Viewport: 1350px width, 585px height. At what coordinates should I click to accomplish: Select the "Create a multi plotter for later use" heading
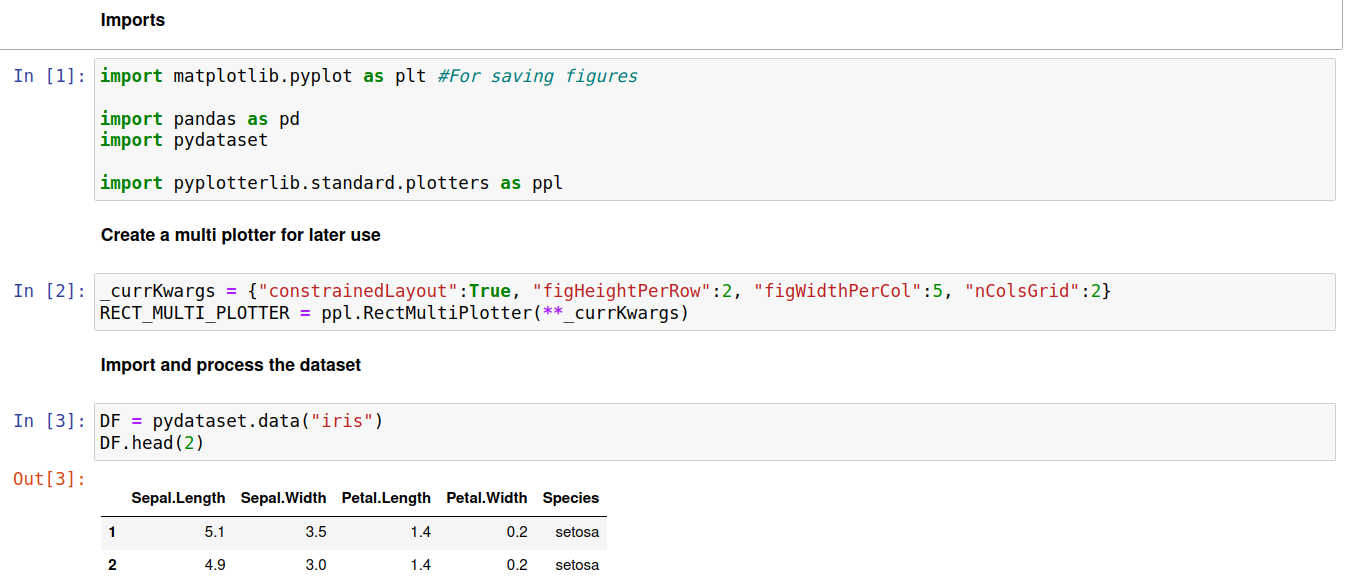(241, 236)
